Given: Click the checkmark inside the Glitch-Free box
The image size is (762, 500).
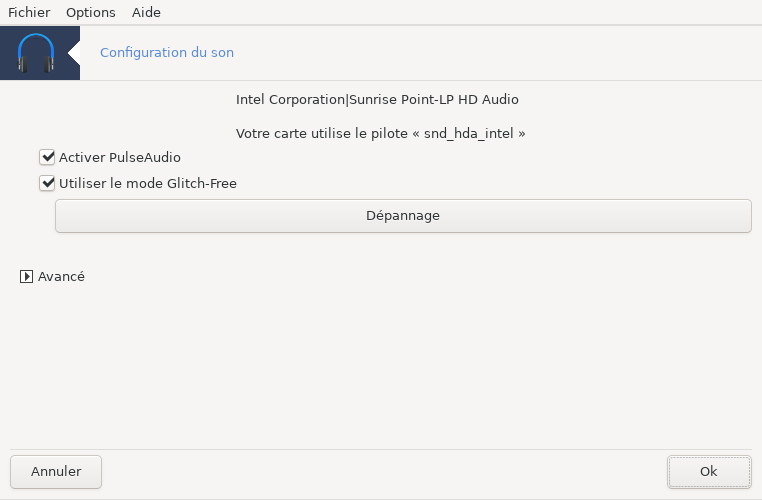Looking at the screenshot, I should pos(46,183).
